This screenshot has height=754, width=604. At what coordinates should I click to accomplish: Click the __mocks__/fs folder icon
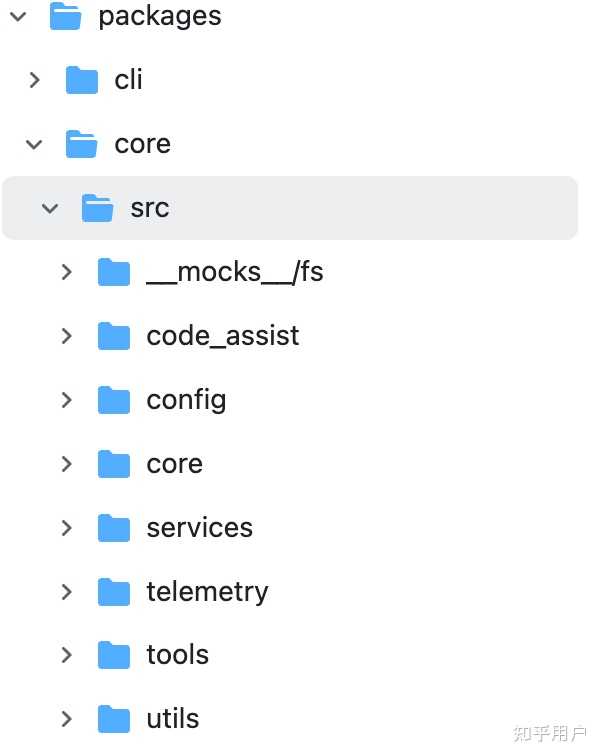point(114,272)
